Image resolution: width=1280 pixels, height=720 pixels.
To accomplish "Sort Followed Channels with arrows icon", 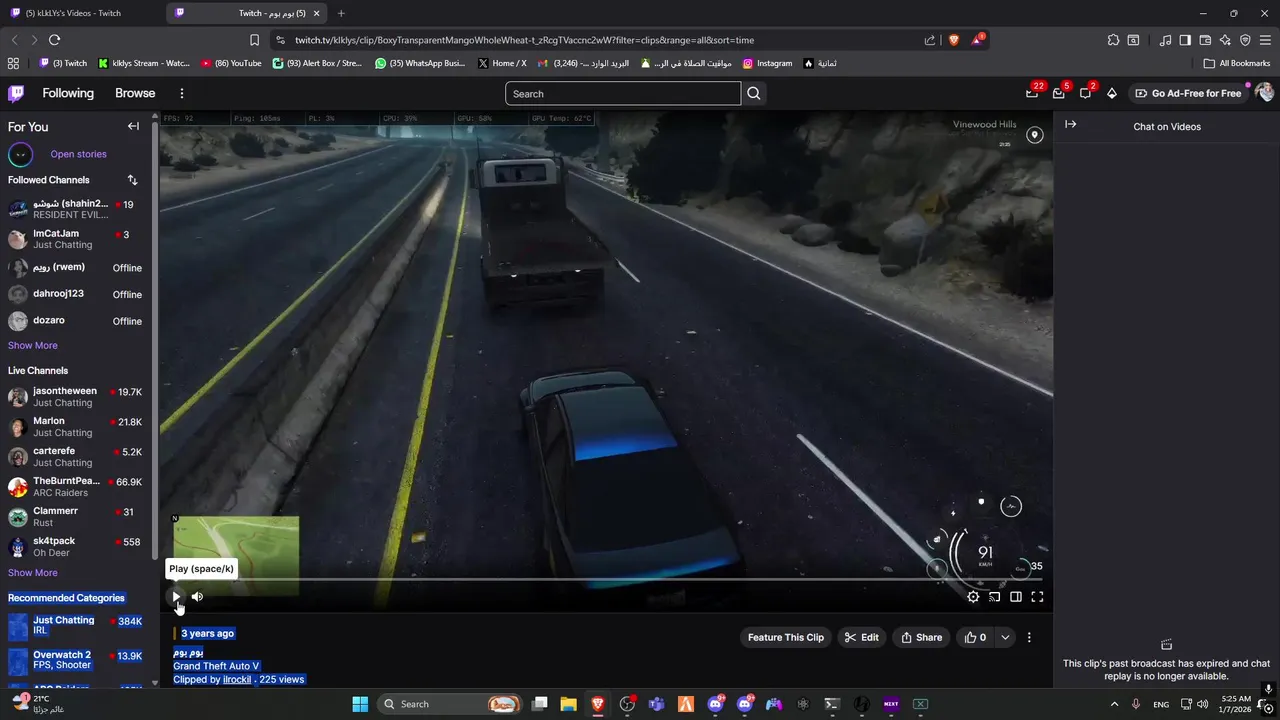I will tap(132, 180).
